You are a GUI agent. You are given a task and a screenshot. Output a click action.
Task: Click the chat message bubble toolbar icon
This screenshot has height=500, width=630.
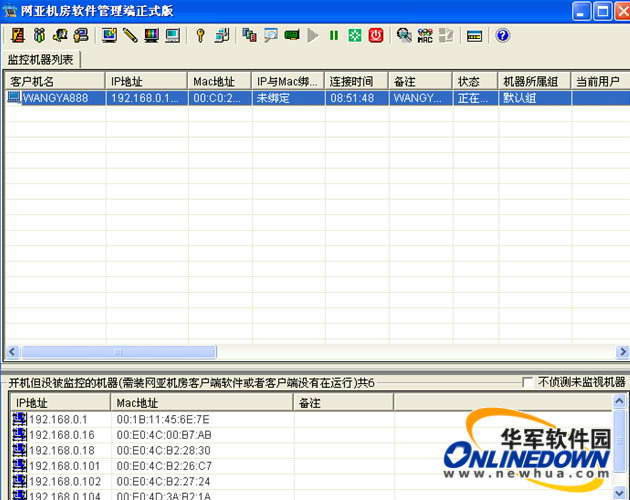[x=271, y=35]
